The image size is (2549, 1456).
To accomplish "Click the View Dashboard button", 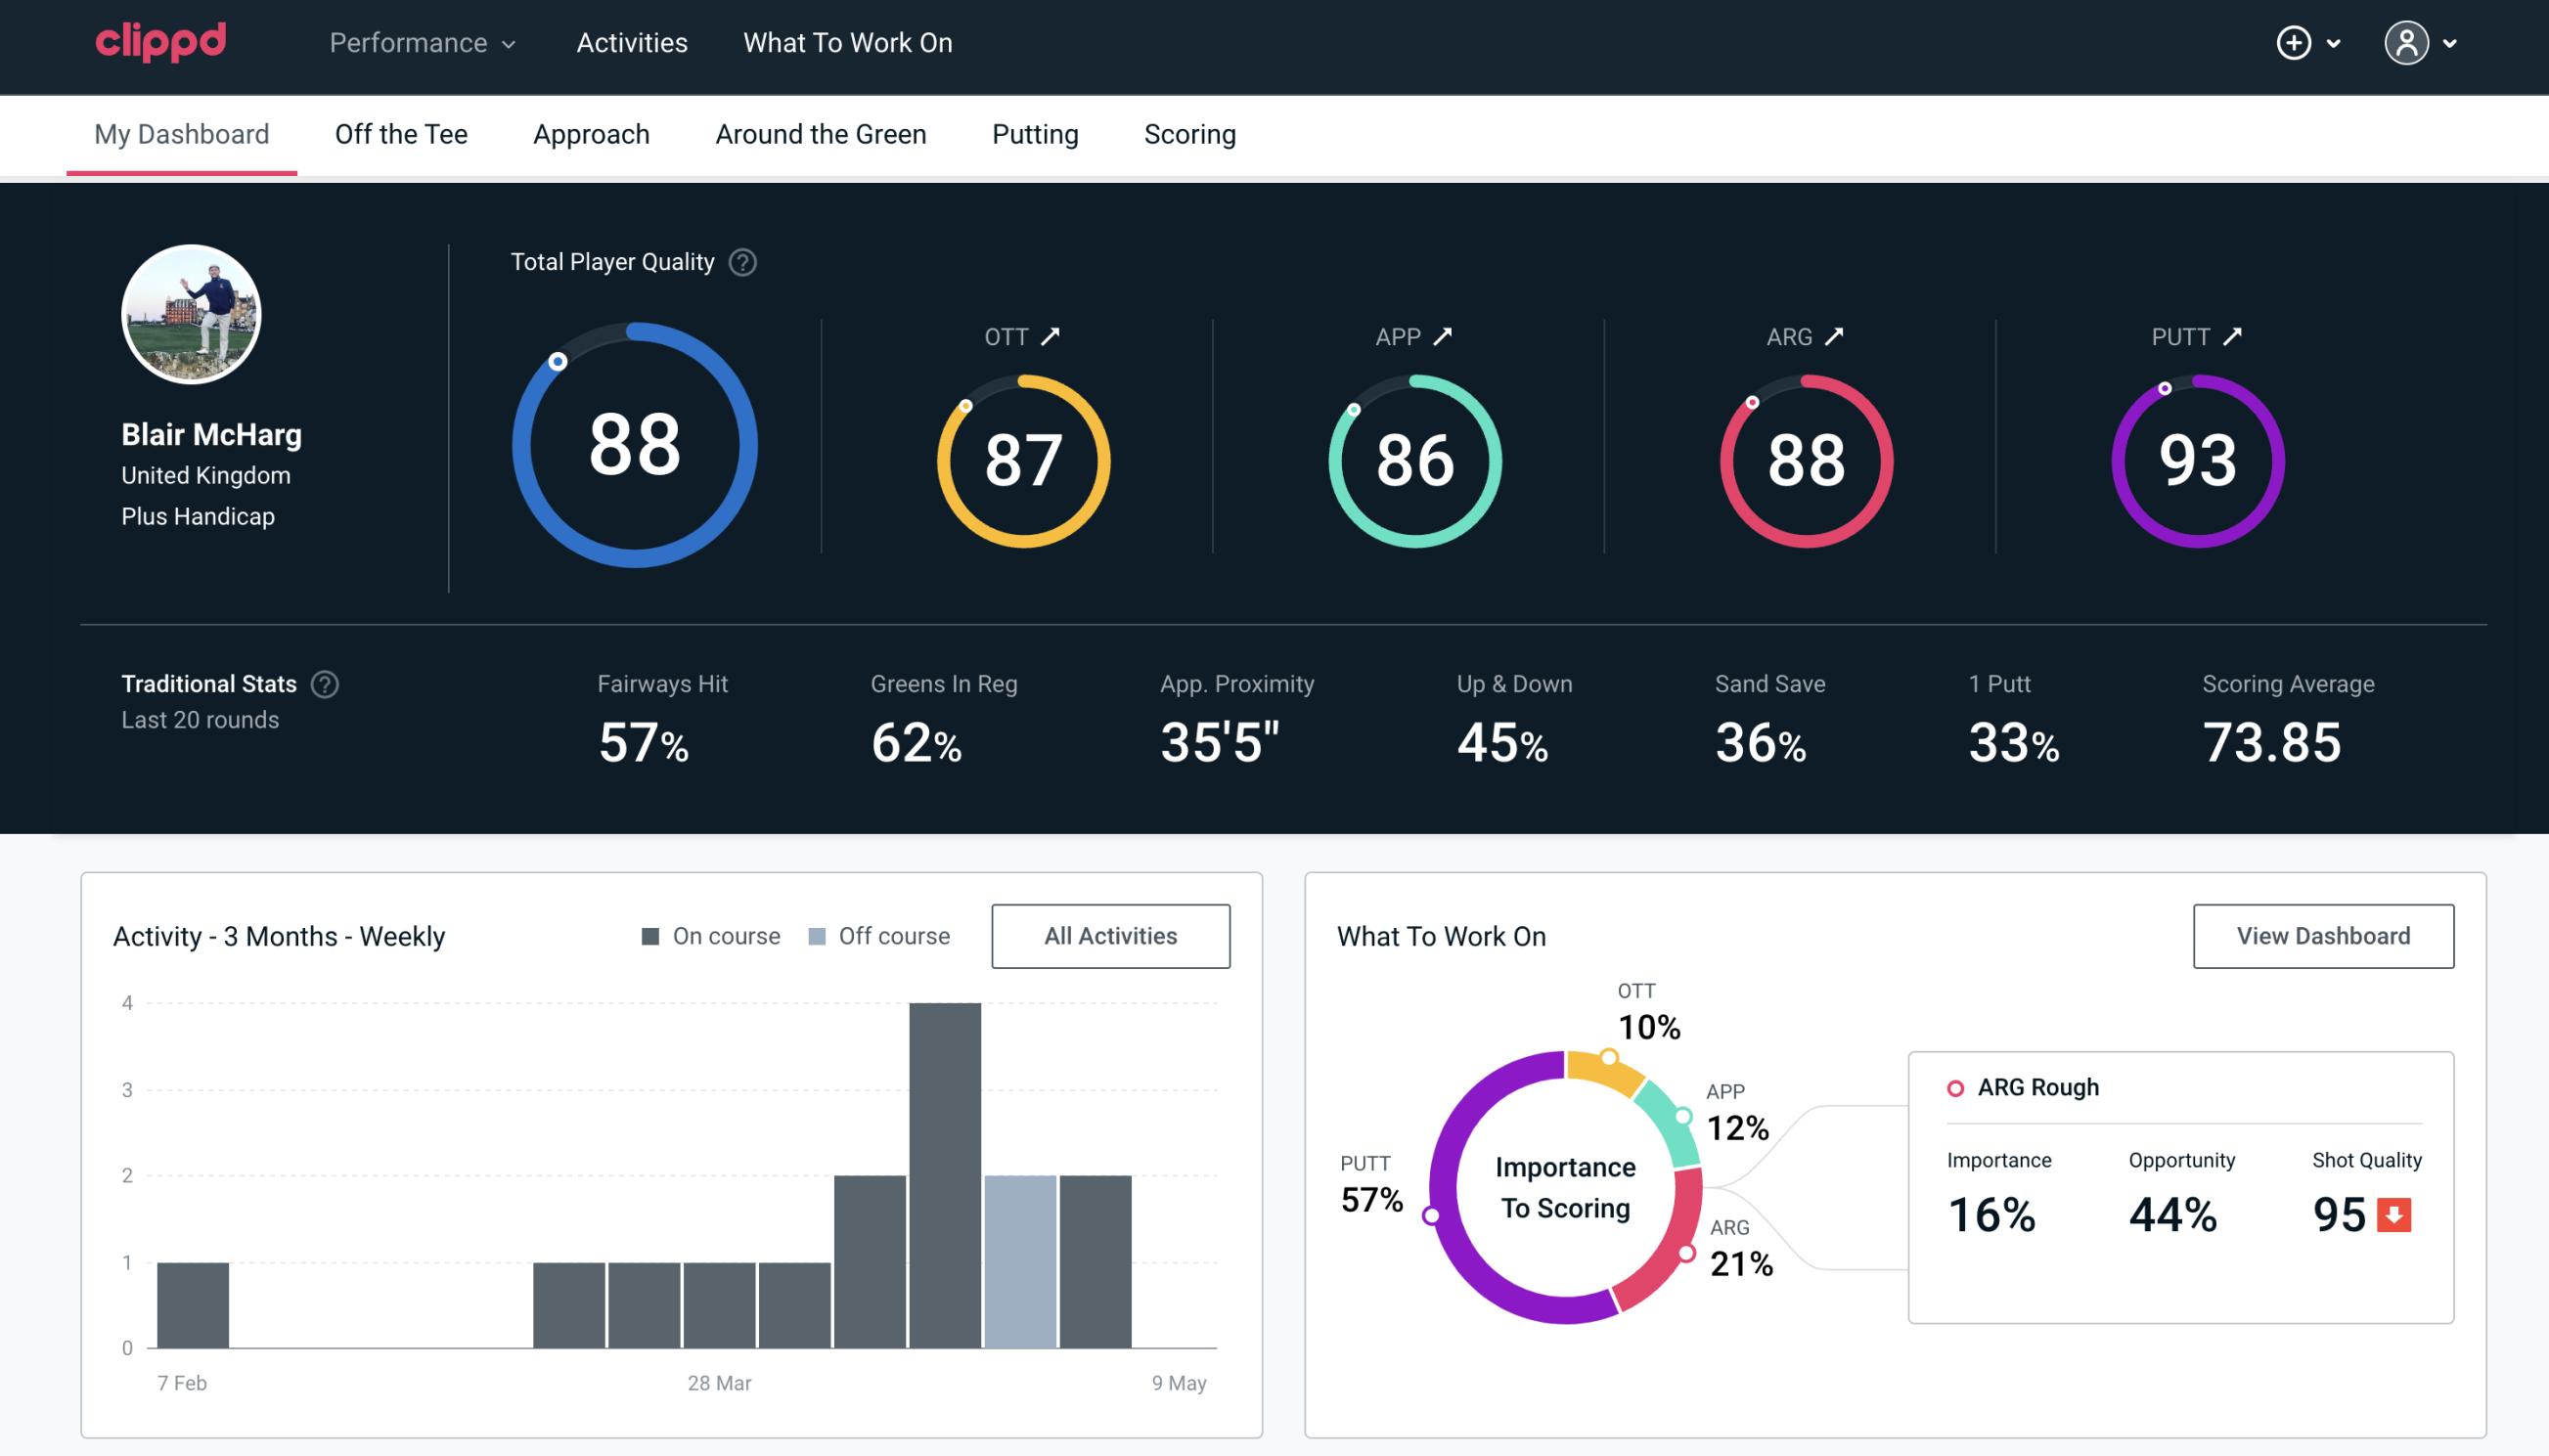I will click(2323, 935).
